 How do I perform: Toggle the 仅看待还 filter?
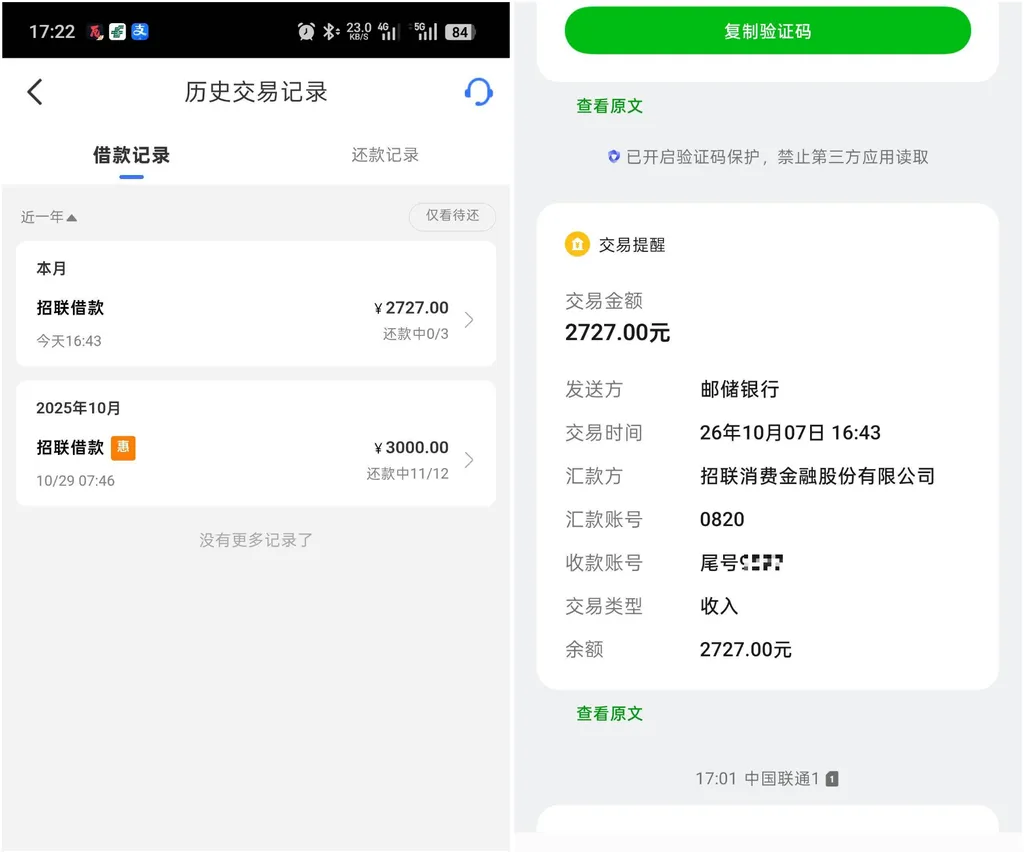[x=452, y=216]
